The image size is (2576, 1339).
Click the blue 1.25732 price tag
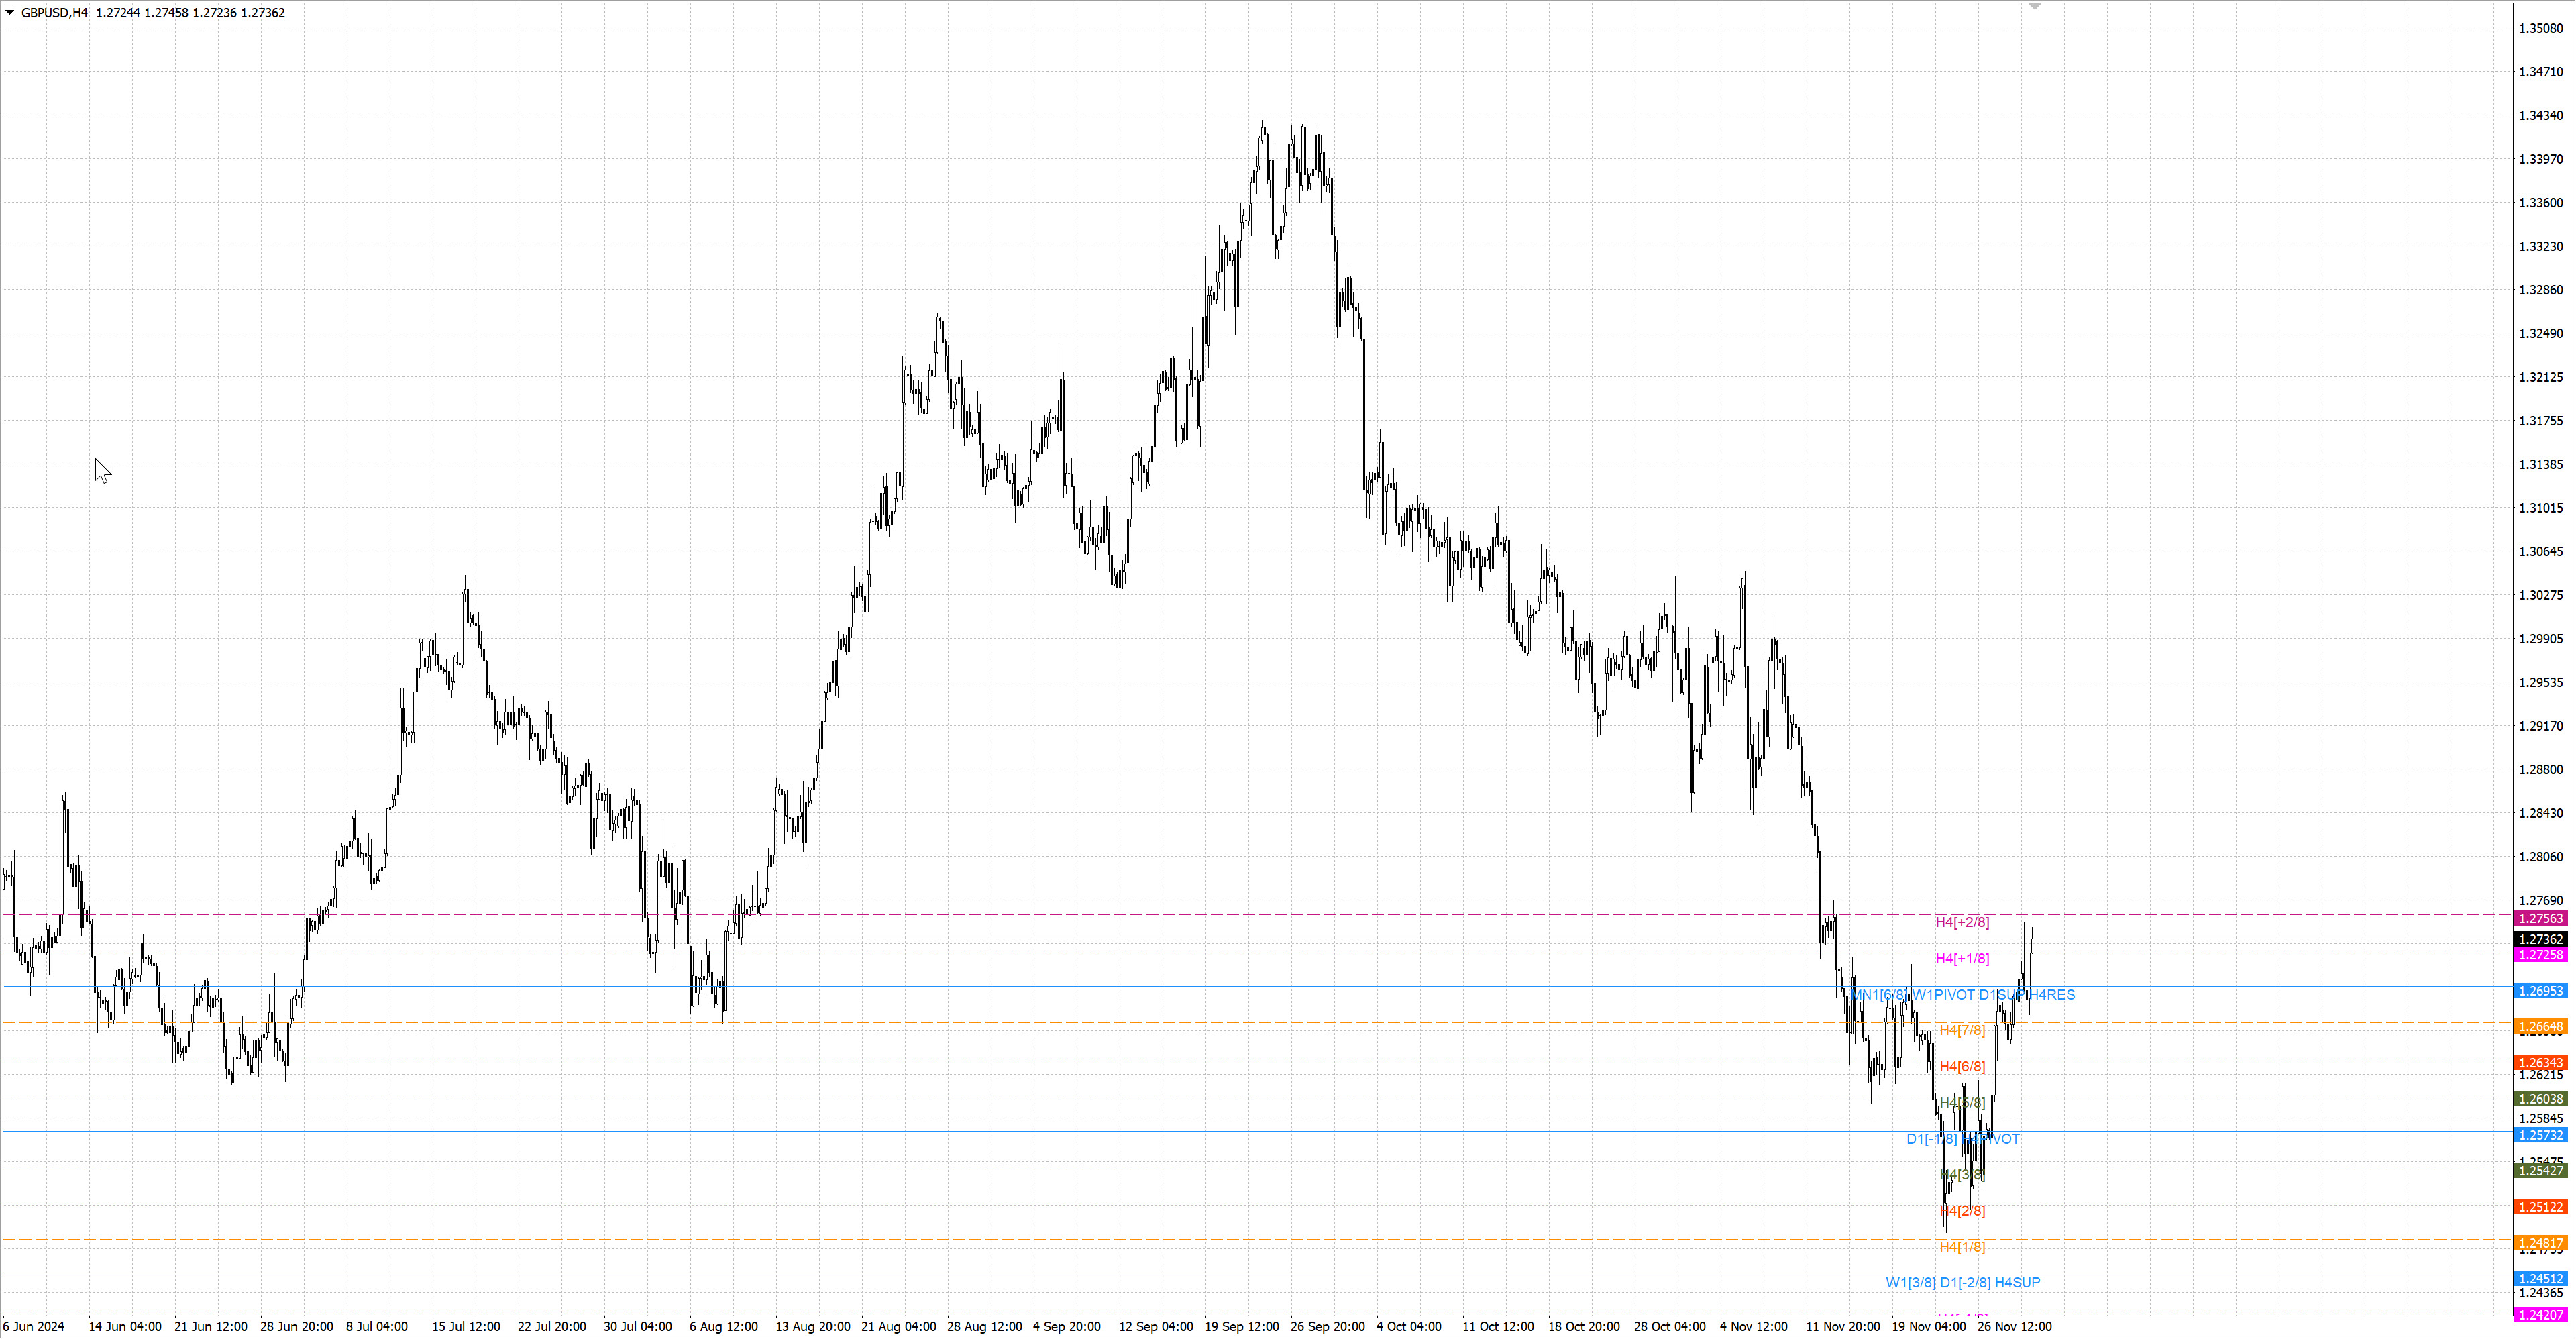coord(2540,1135)
